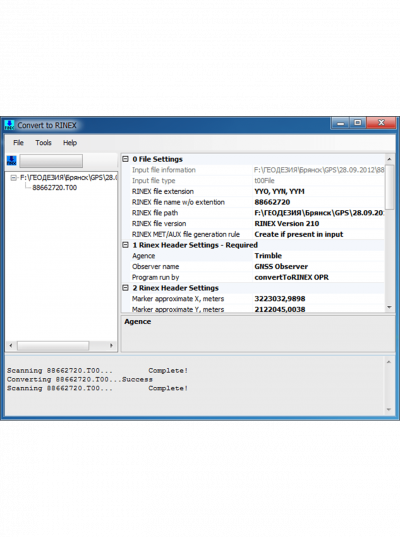Edit Marker approximate Y value 2122045,0038

(x=318, y=309)
